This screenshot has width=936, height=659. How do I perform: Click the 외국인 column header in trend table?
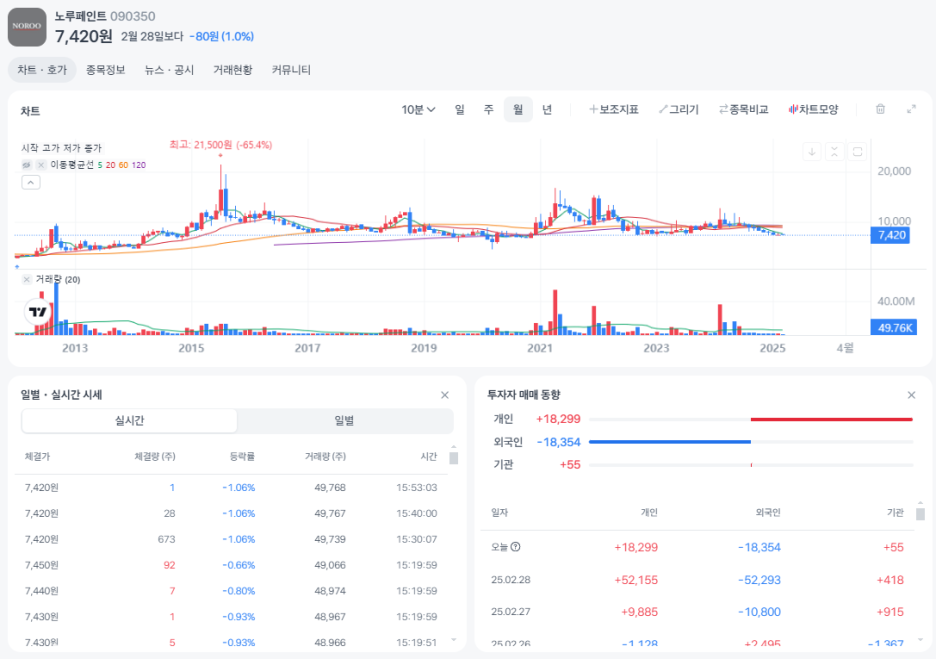(x=768, y=513)
